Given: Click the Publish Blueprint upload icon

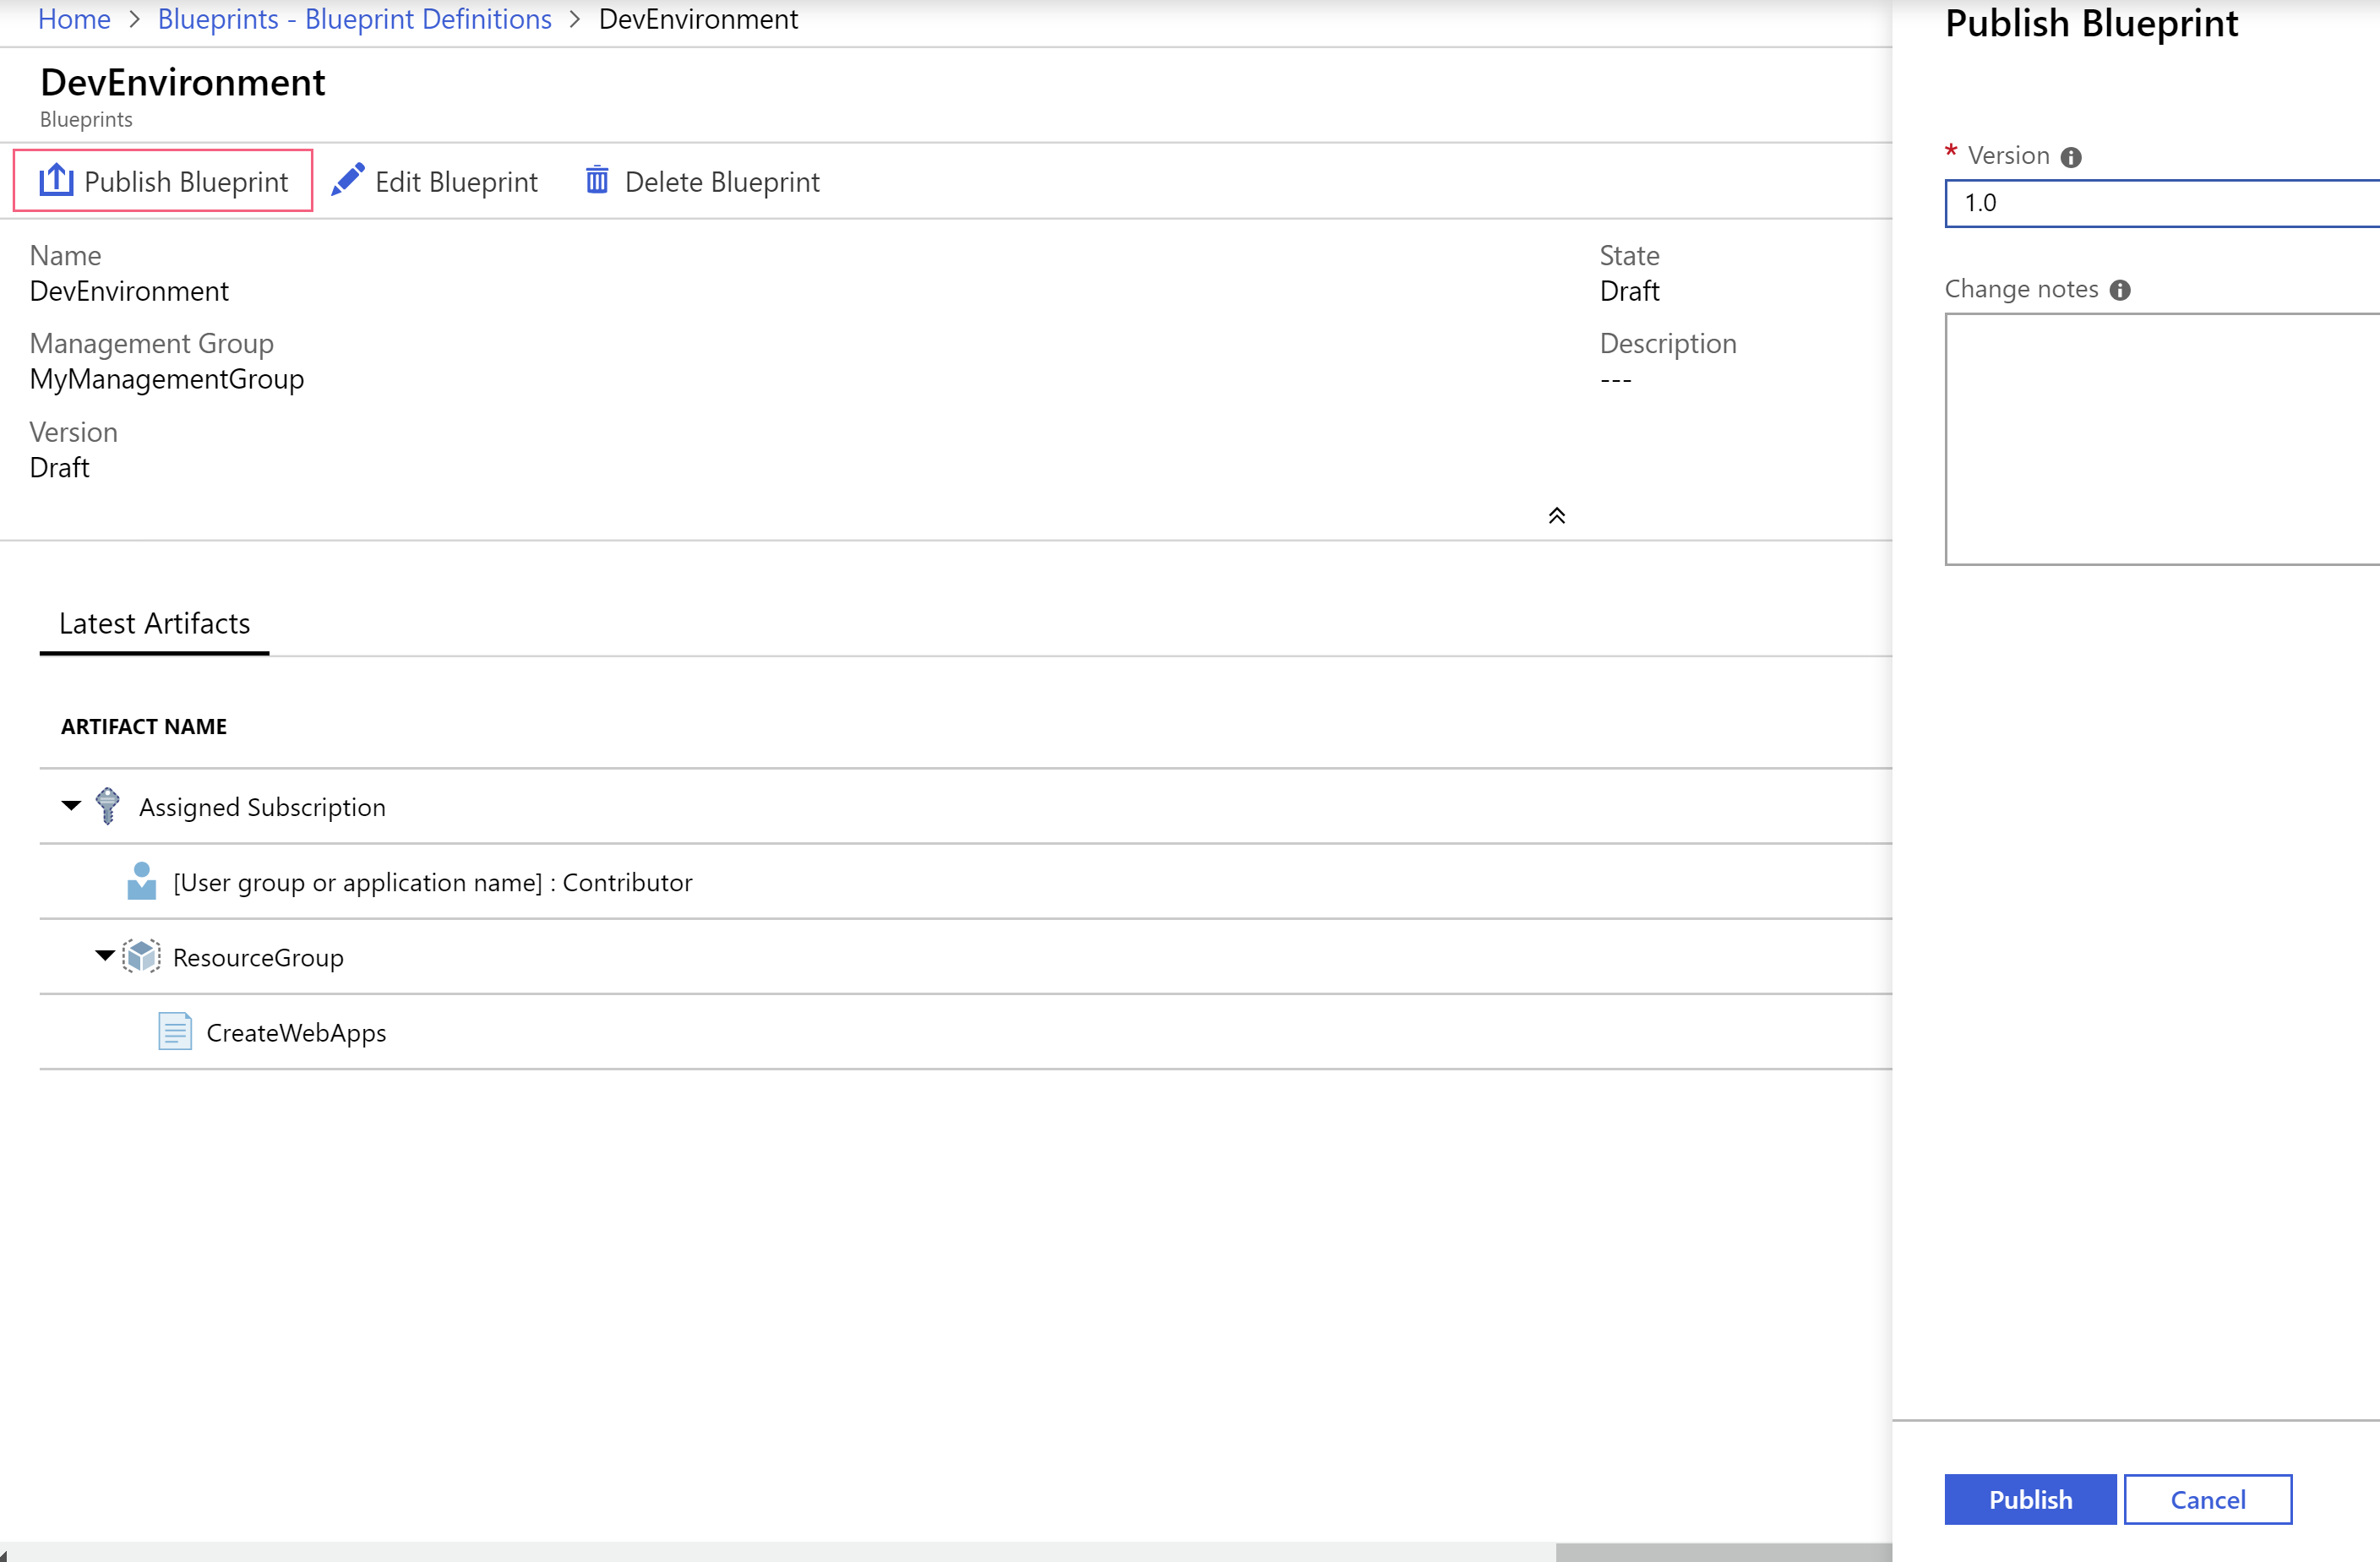Looking at the screenshot, I should (56, 180).
